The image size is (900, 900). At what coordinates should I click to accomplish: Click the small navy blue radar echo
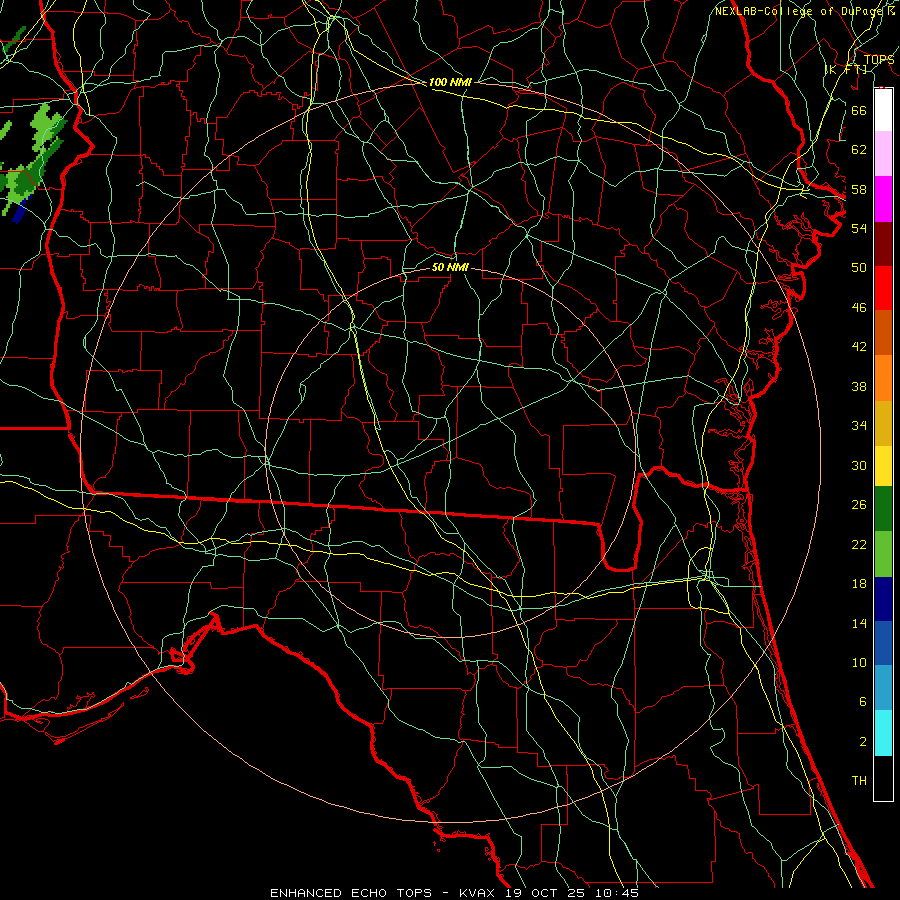pyautogui.click(x=20, y=211)
